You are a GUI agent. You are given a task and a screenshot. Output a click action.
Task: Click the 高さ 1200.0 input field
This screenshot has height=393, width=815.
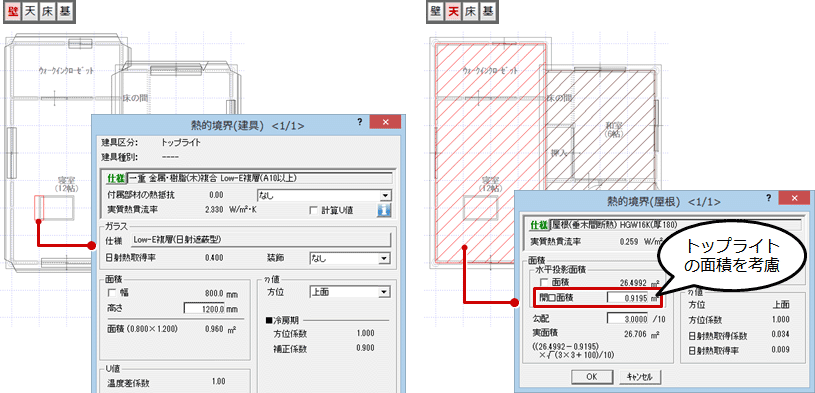point(204,308)
